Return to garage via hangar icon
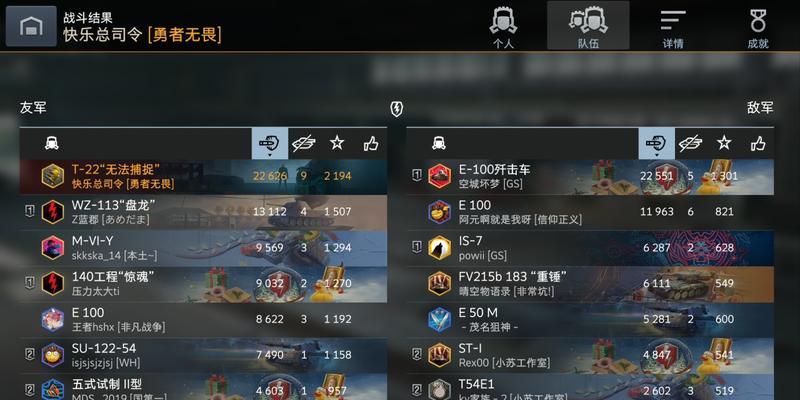This screenshot has width=800, height=400. coord(31,26)
